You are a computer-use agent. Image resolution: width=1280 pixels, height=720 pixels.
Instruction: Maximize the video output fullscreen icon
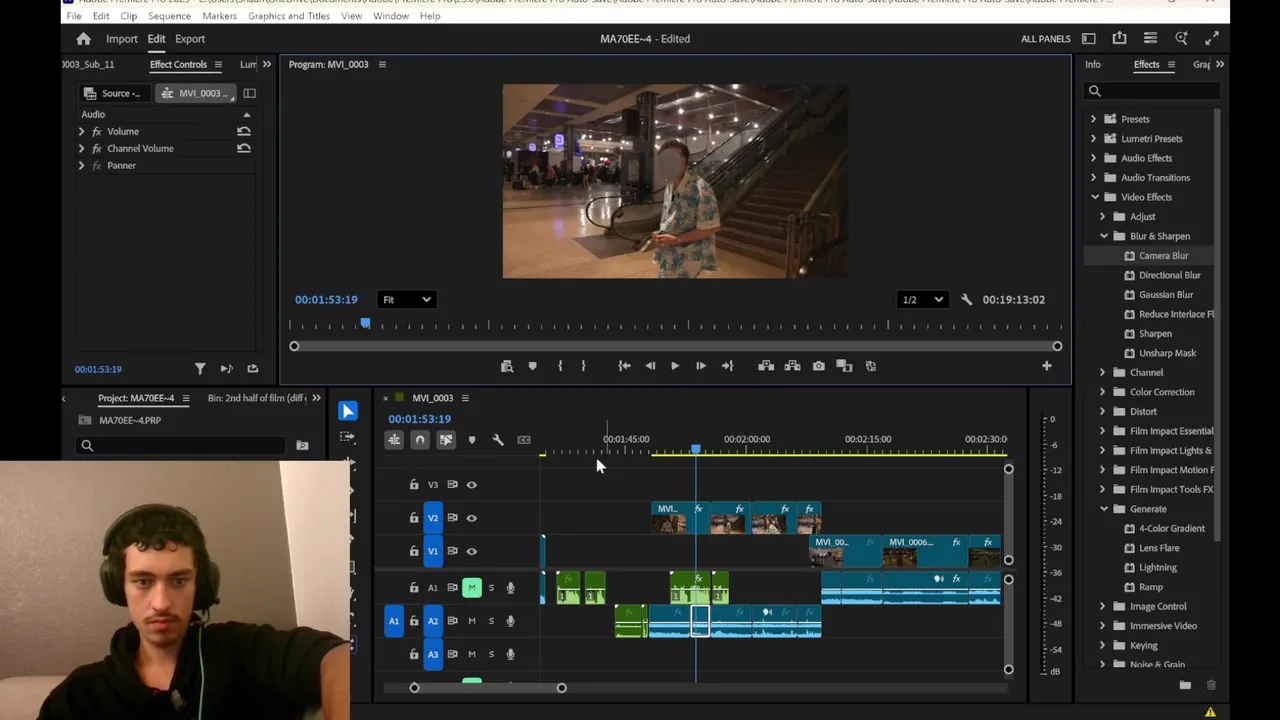[1212, 39]
